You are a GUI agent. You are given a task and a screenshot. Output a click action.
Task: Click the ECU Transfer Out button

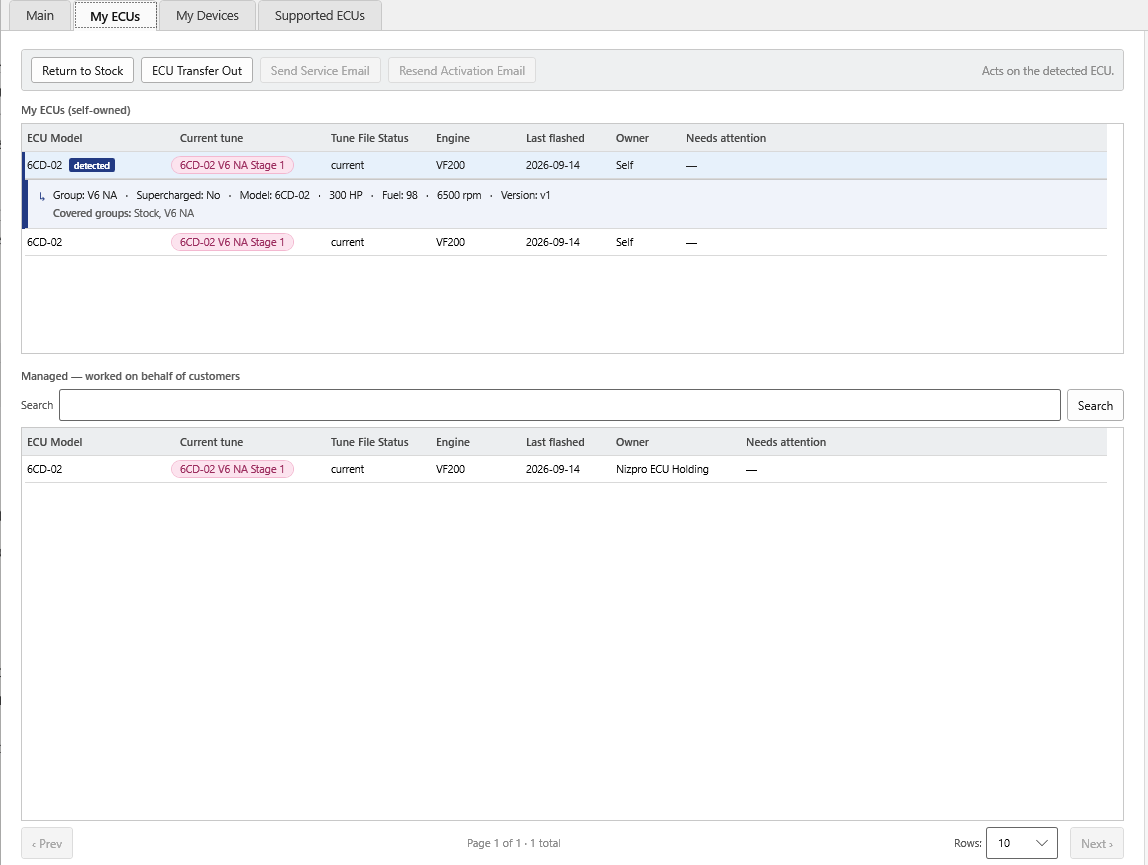(197, 70)
